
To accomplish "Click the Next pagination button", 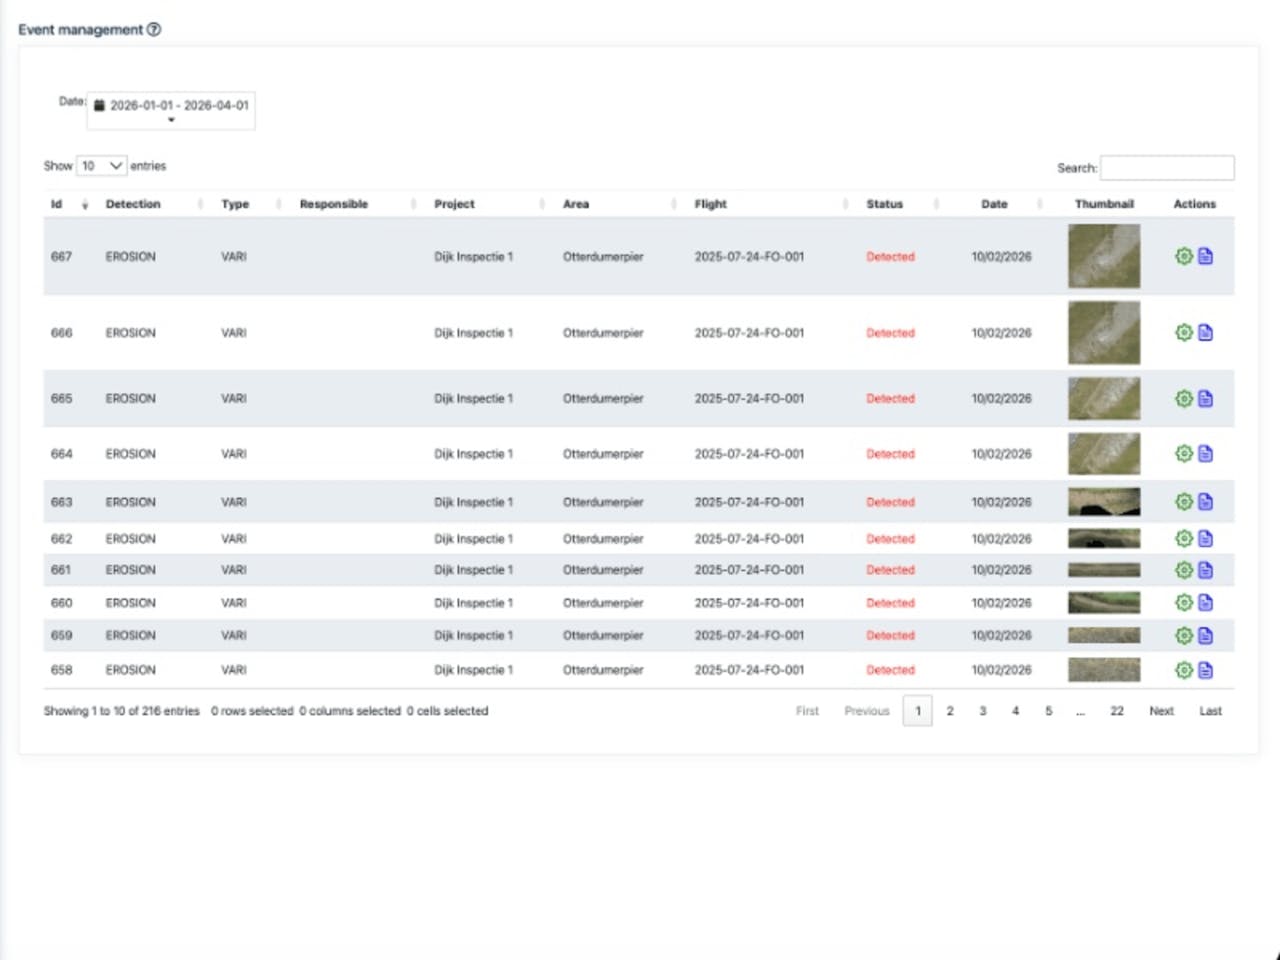I will [1161, 711].
